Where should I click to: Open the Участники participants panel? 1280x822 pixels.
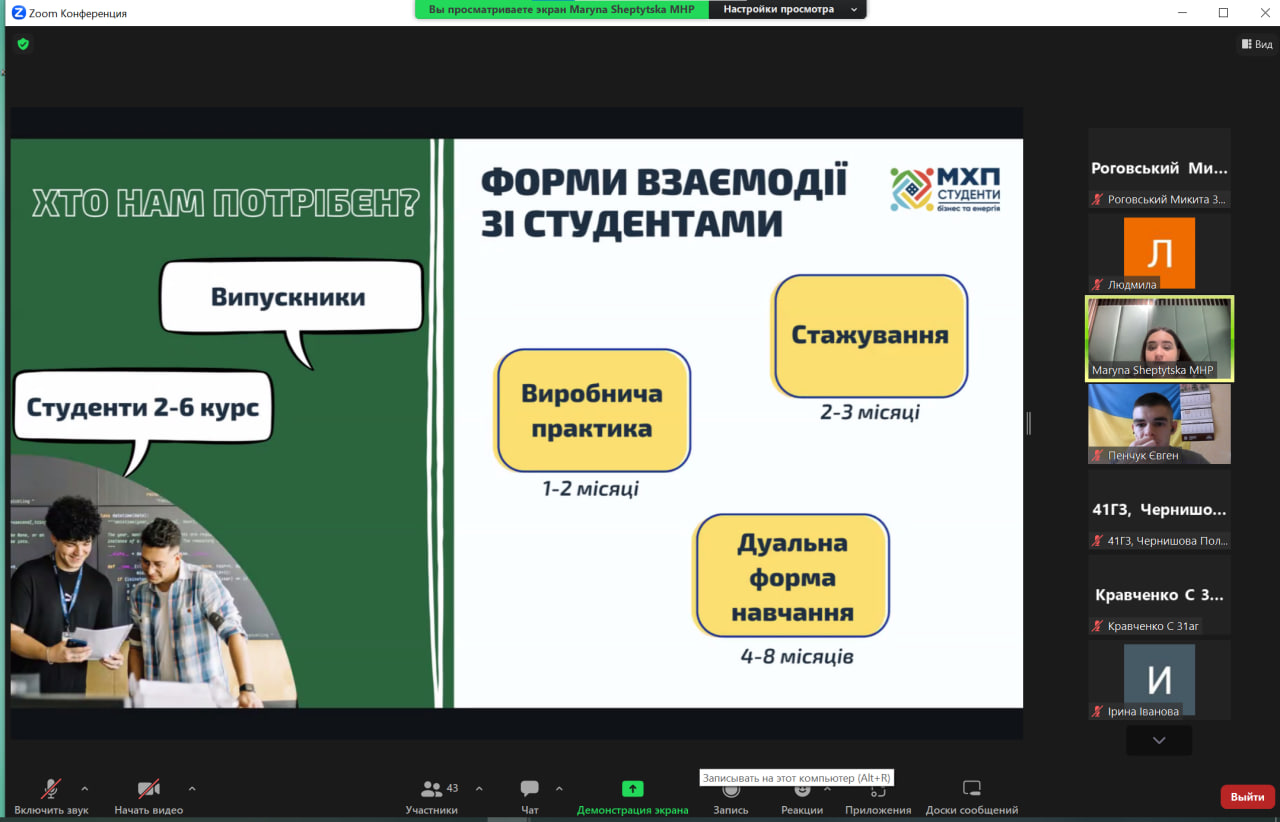pos(432,797)
